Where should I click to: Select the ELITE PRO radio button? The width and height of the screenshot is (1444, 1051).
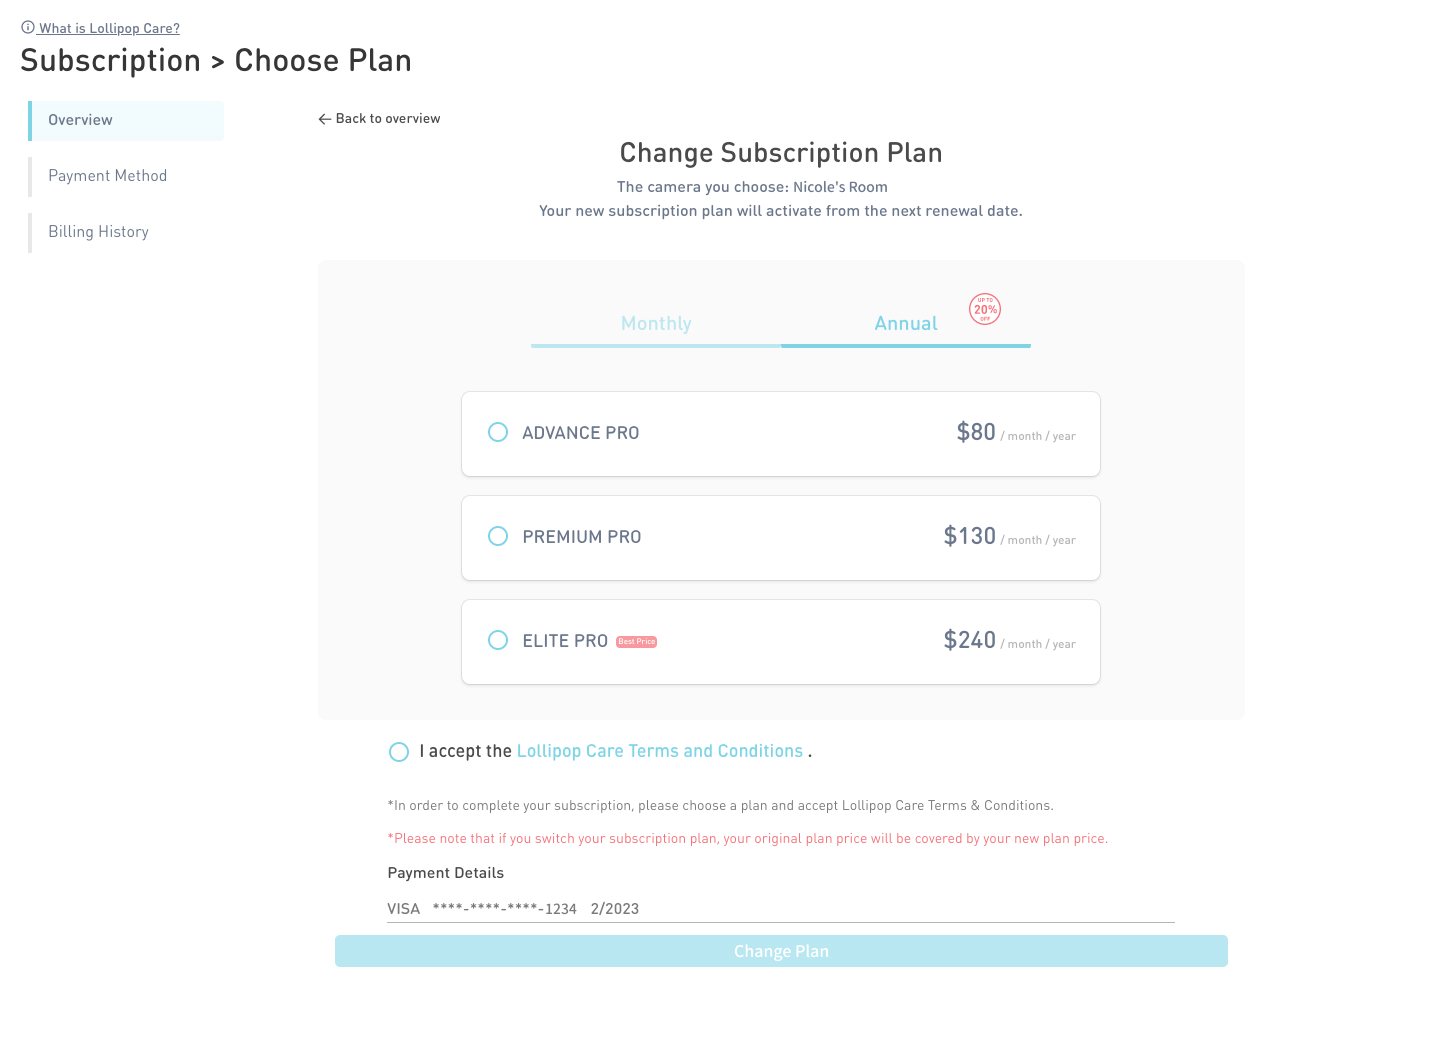click(x=498, y=640)
